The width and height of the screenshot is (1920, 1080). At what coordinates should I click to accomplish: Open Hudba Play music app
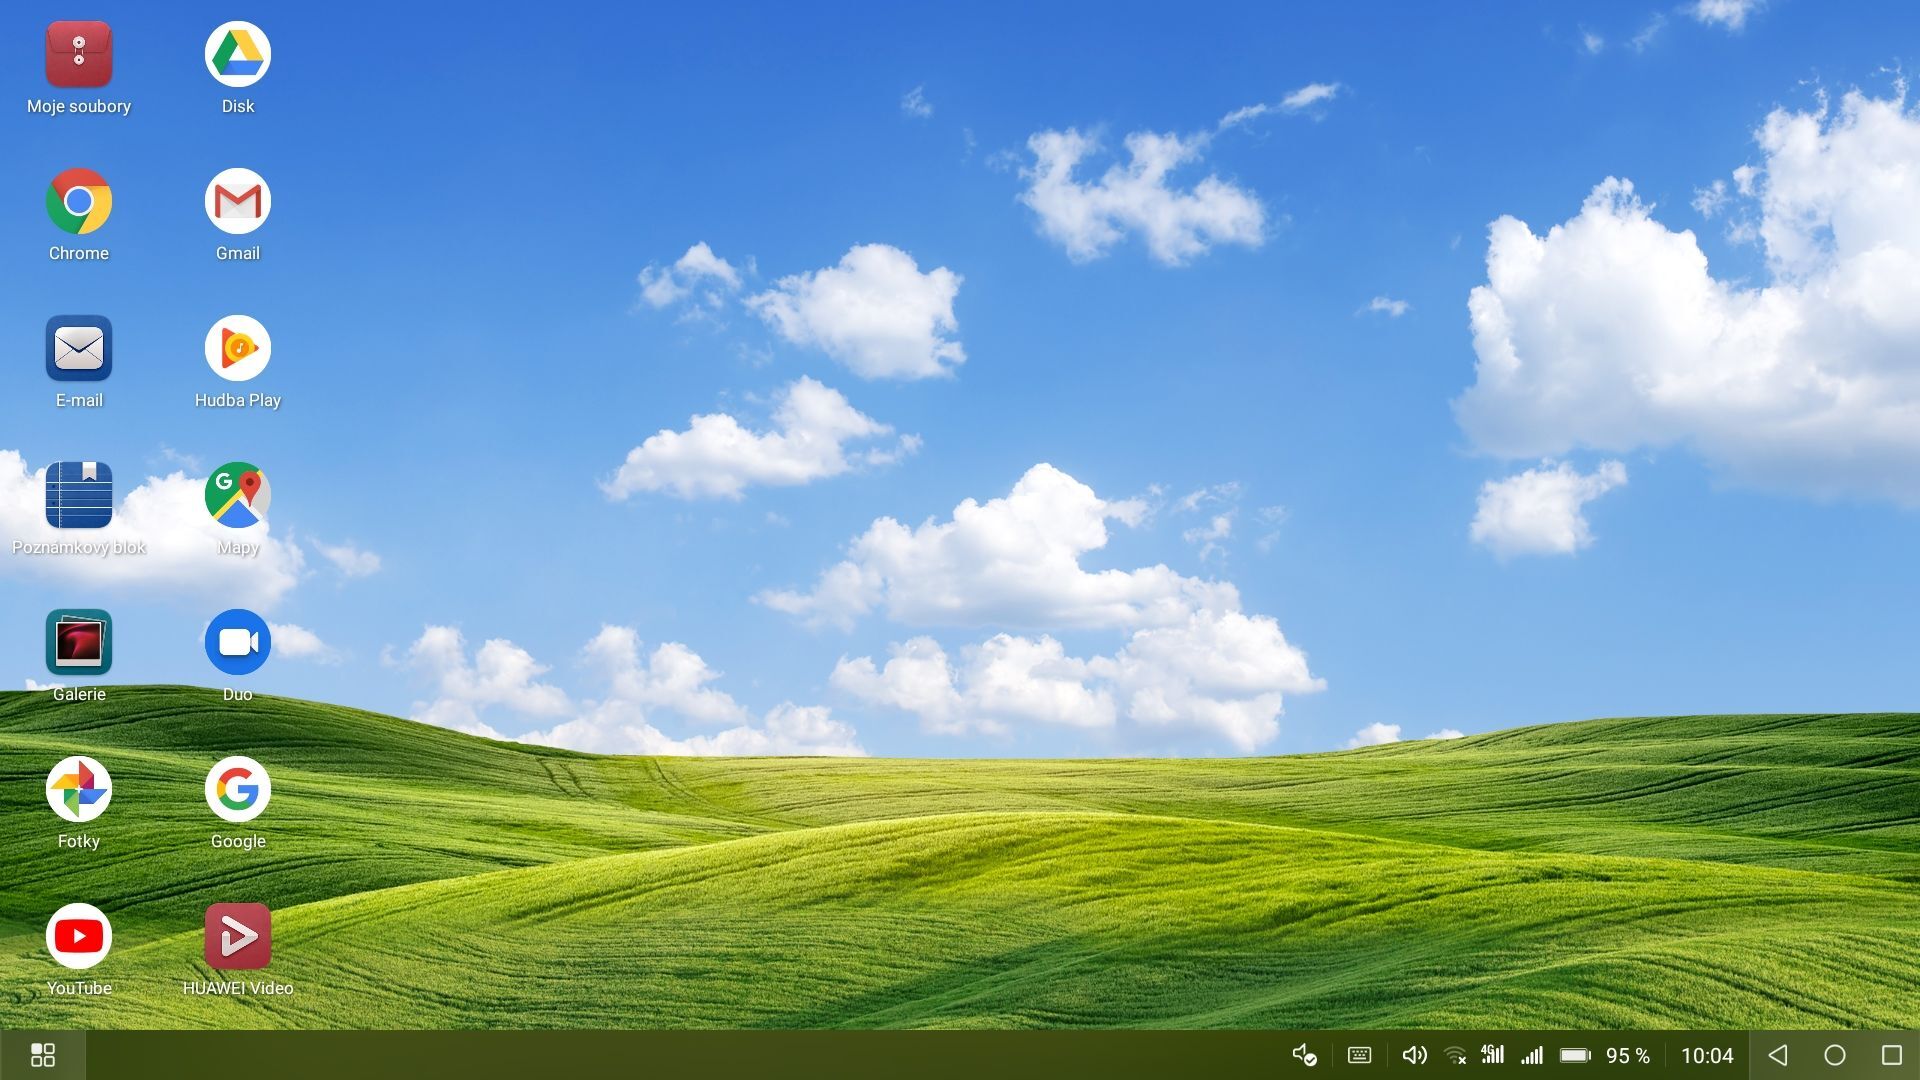(x=238, y=349)
